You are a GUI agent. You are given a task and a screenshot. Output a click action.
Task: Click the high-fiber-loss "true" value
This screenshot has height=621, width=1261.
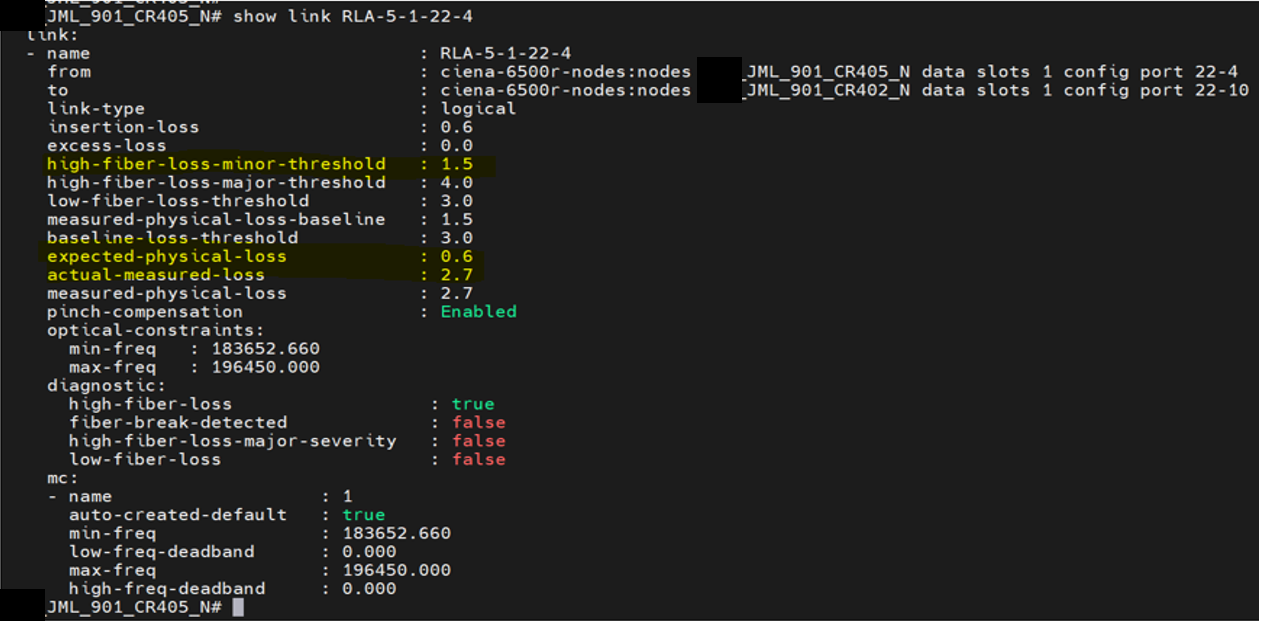click(x=473, y=404)
